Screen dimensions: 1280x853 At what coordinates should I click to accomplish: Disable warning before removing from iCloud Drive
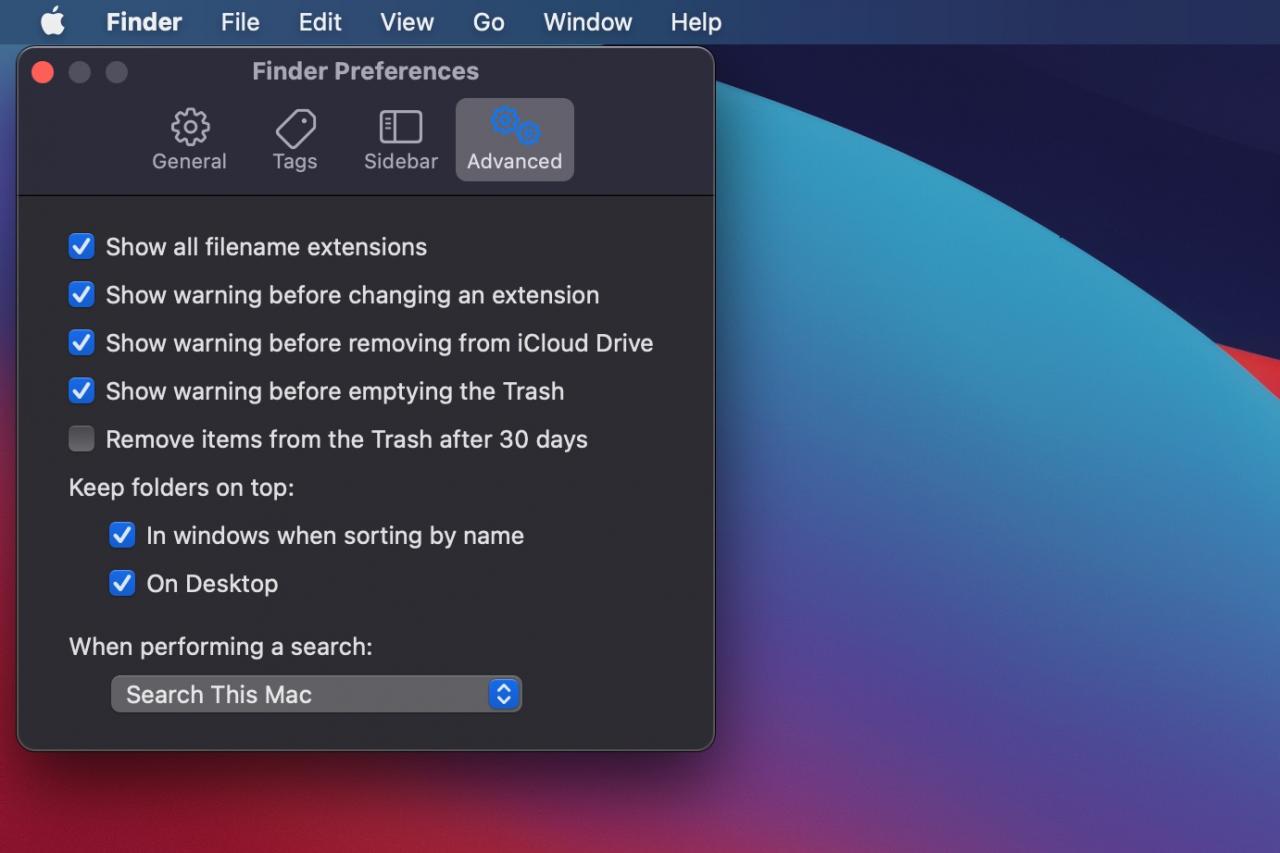point(81,342)
